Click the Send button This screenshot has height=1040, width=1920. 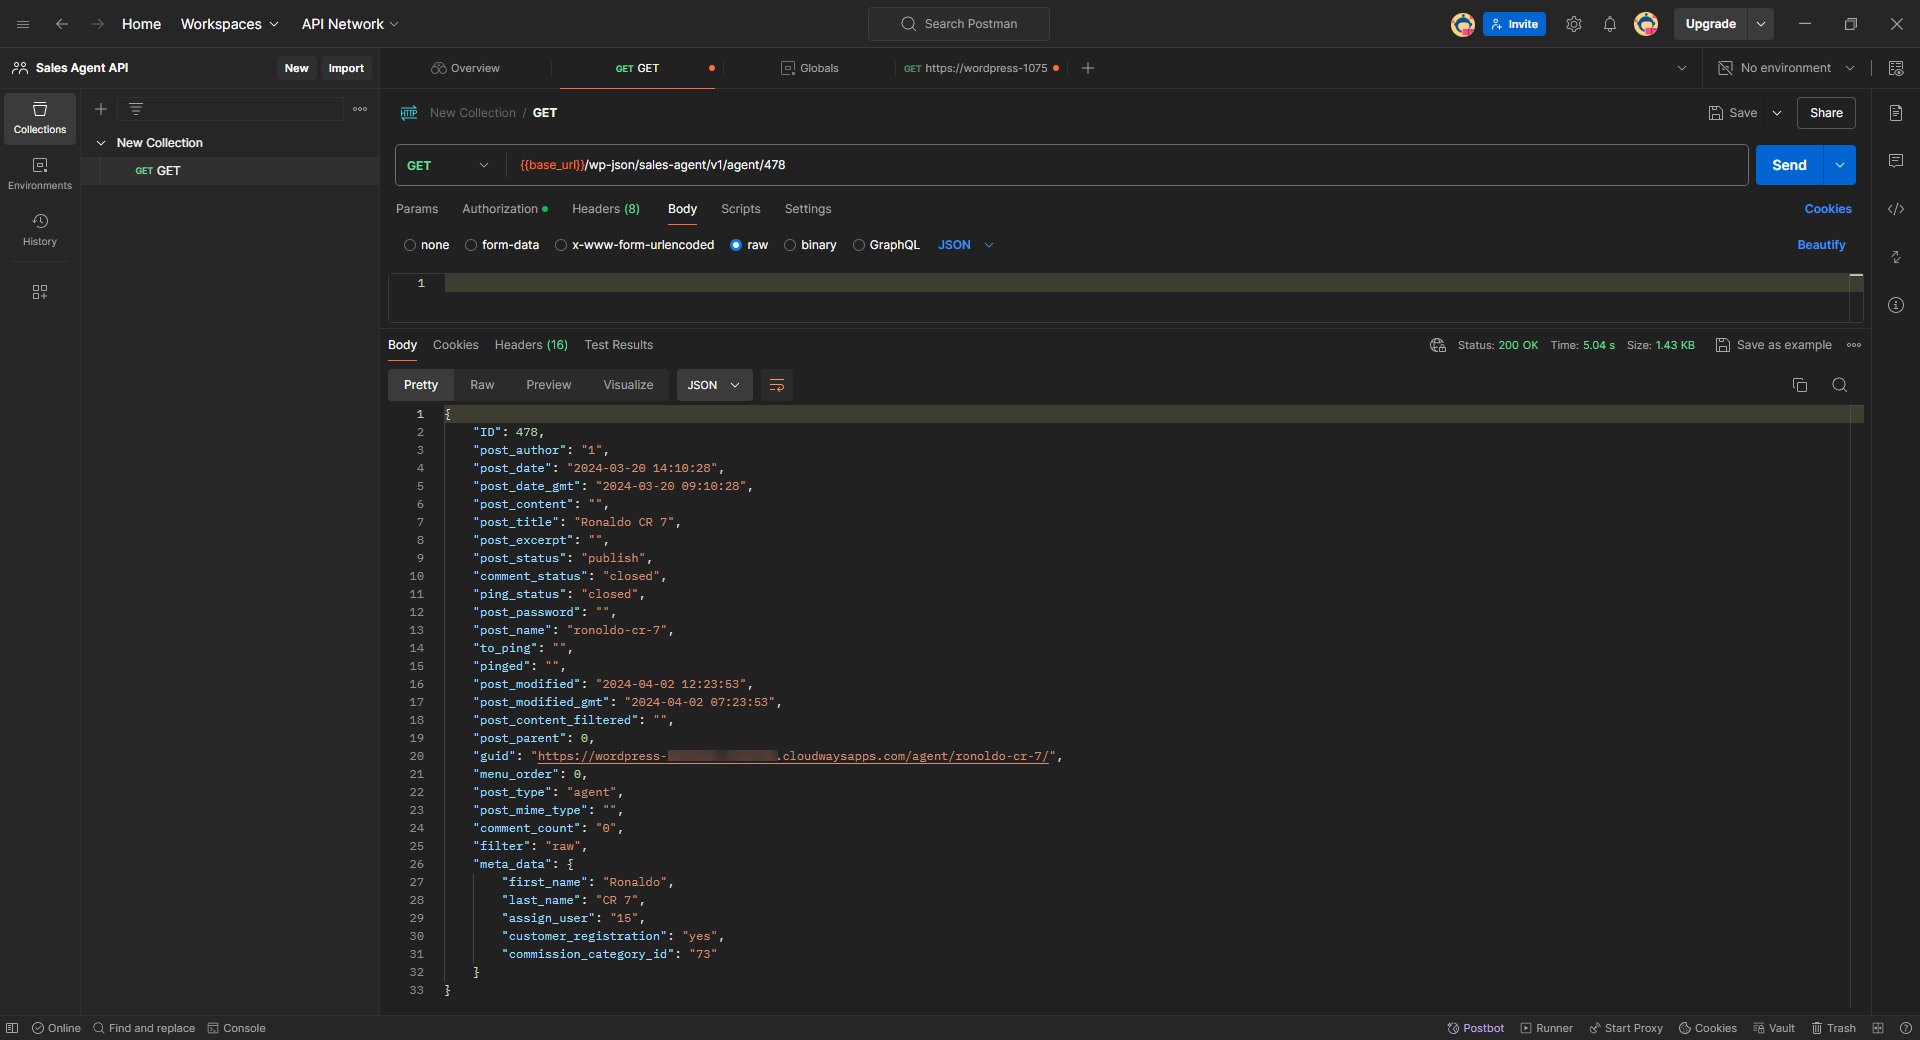(1790, 165)
